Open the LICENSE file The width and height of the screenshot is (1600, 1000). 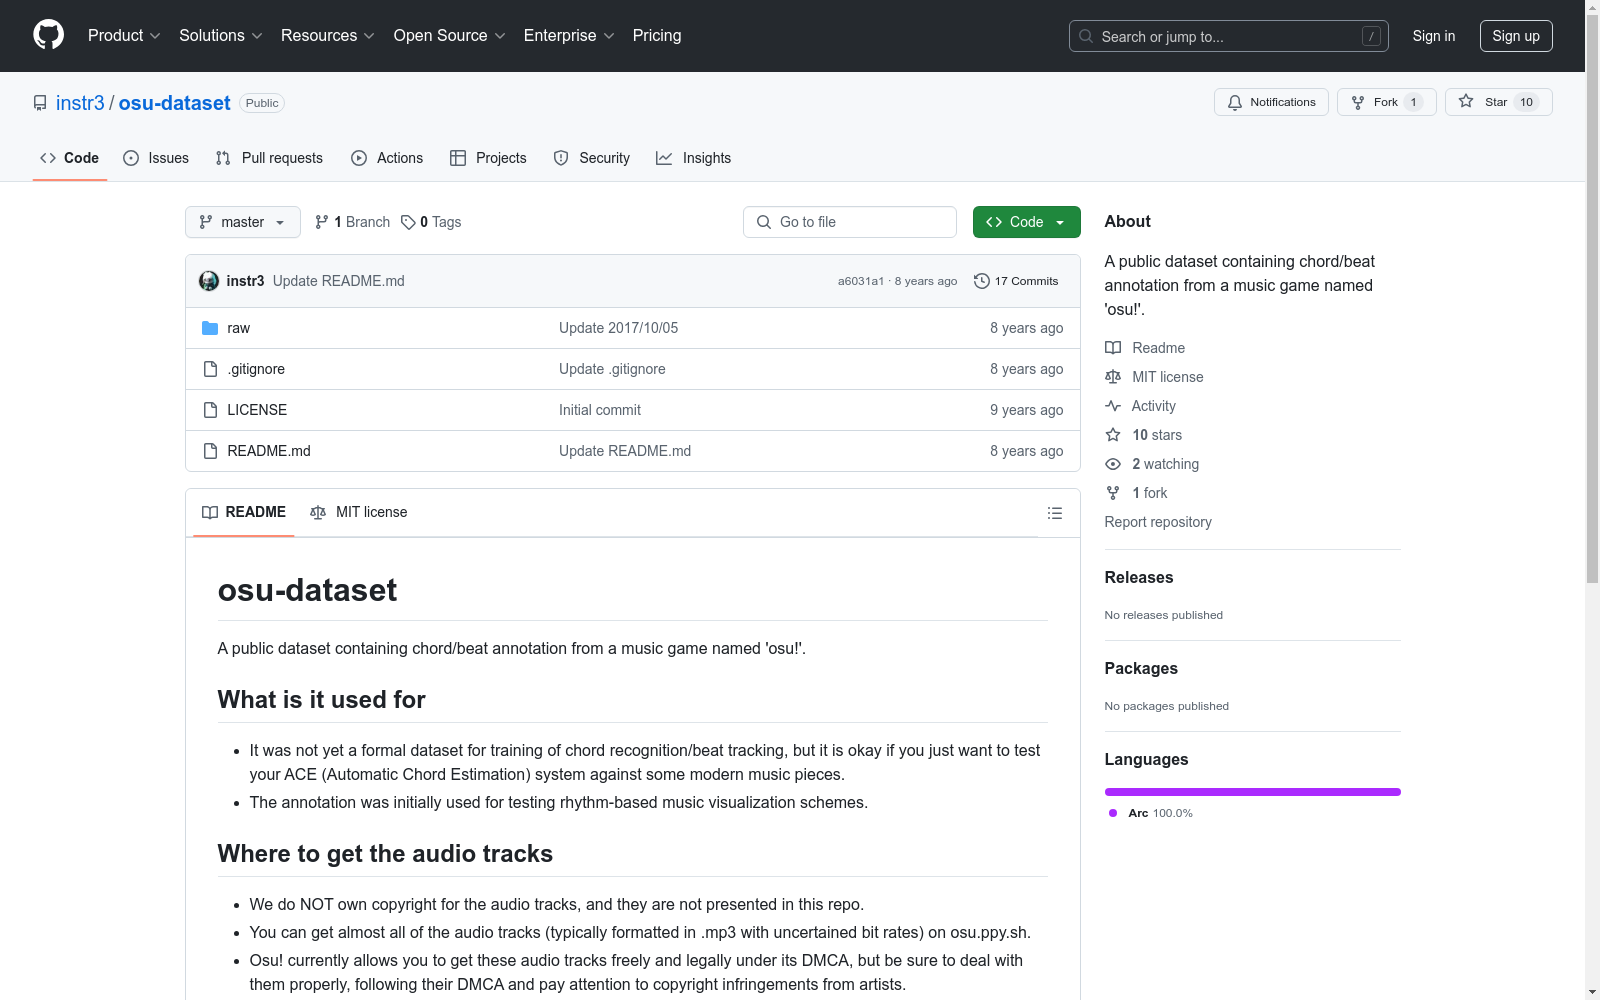pyautogui.click(x=257, y=410)
